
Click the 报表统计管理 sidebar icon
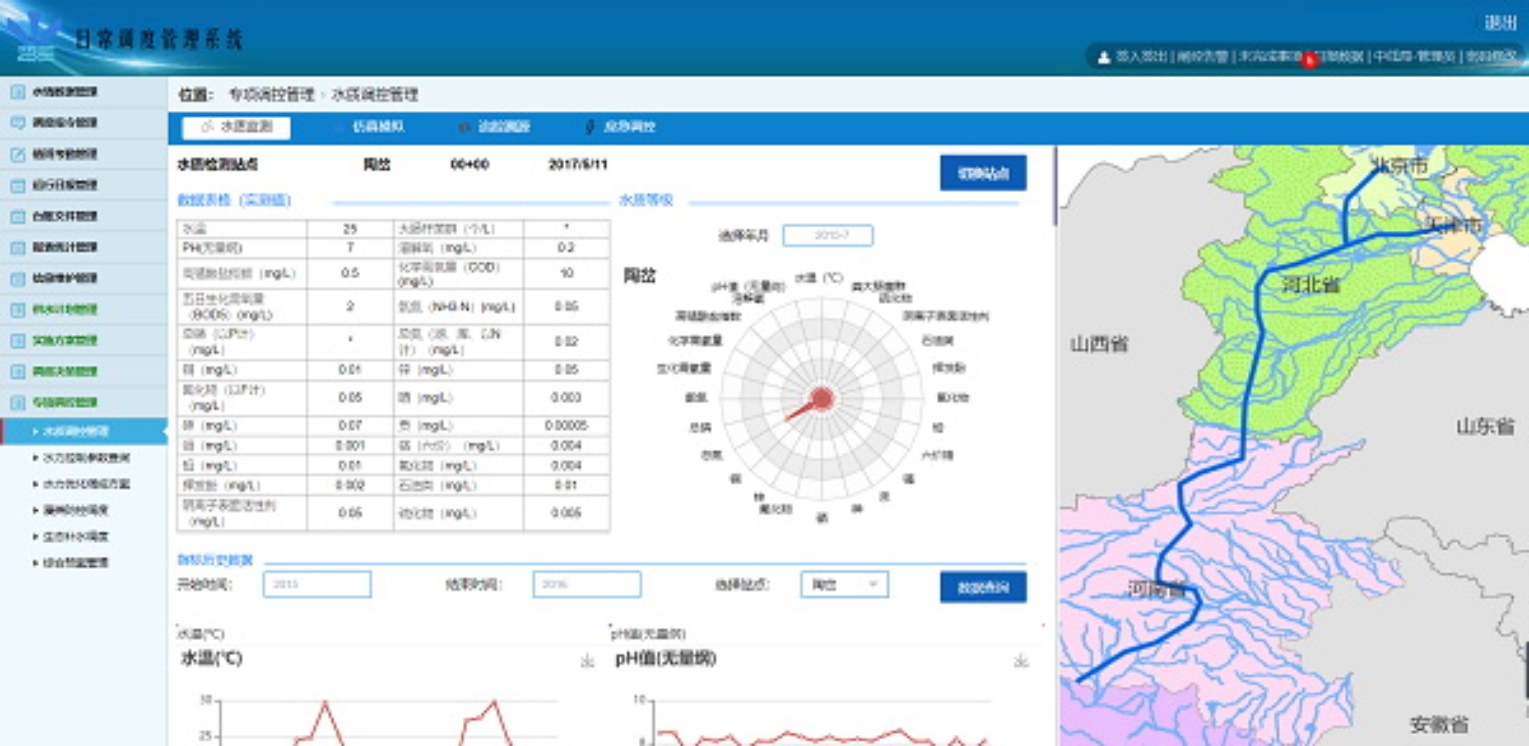(x=18, y=247)
